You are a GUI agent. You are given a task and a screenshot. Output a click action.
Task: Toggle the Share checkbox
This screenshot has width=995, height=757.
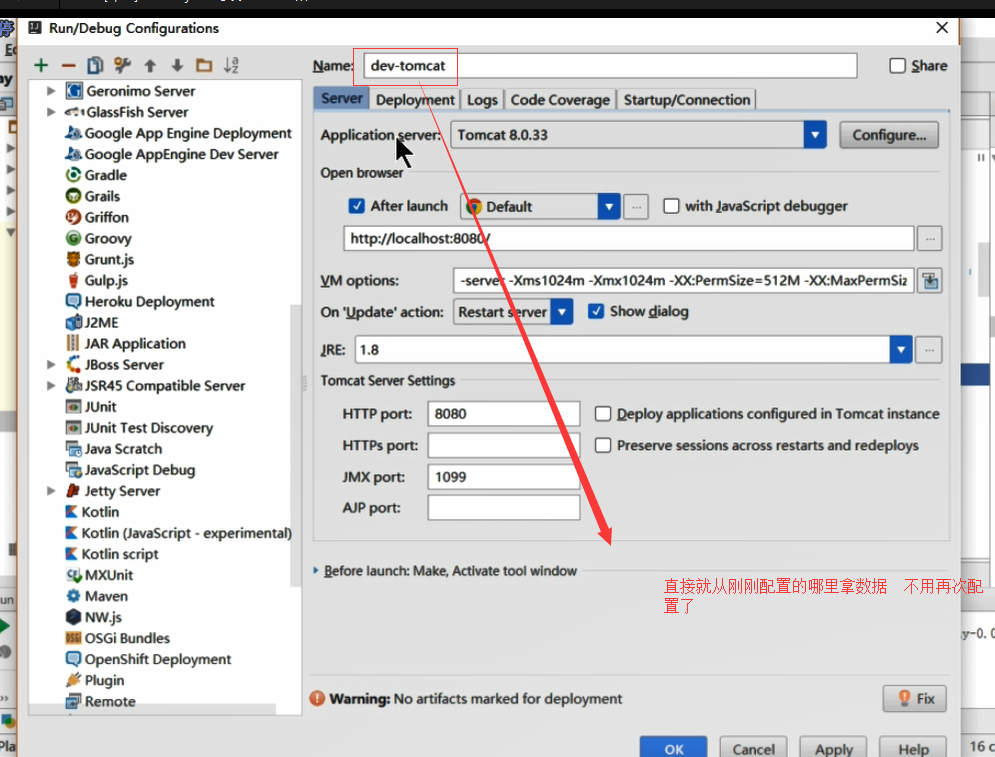[x=897, y=65]
